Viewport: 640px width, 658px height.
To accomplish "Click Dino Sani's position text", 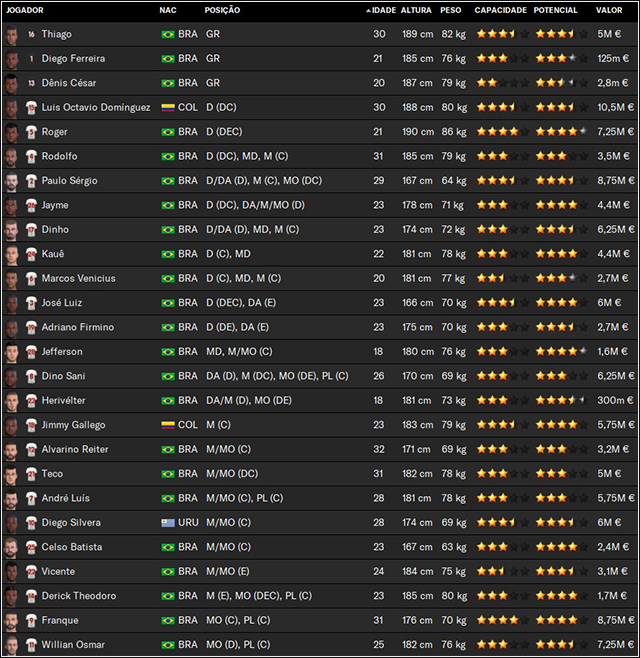I will 277,376.
